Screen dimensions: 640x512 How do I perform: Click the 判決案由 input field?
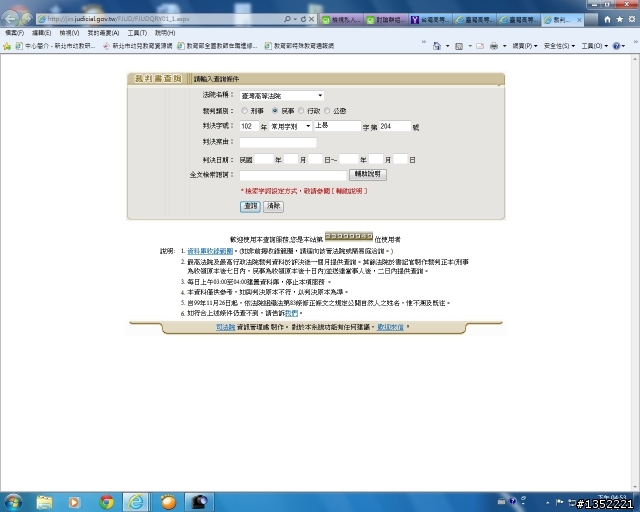tap(278, 142)
